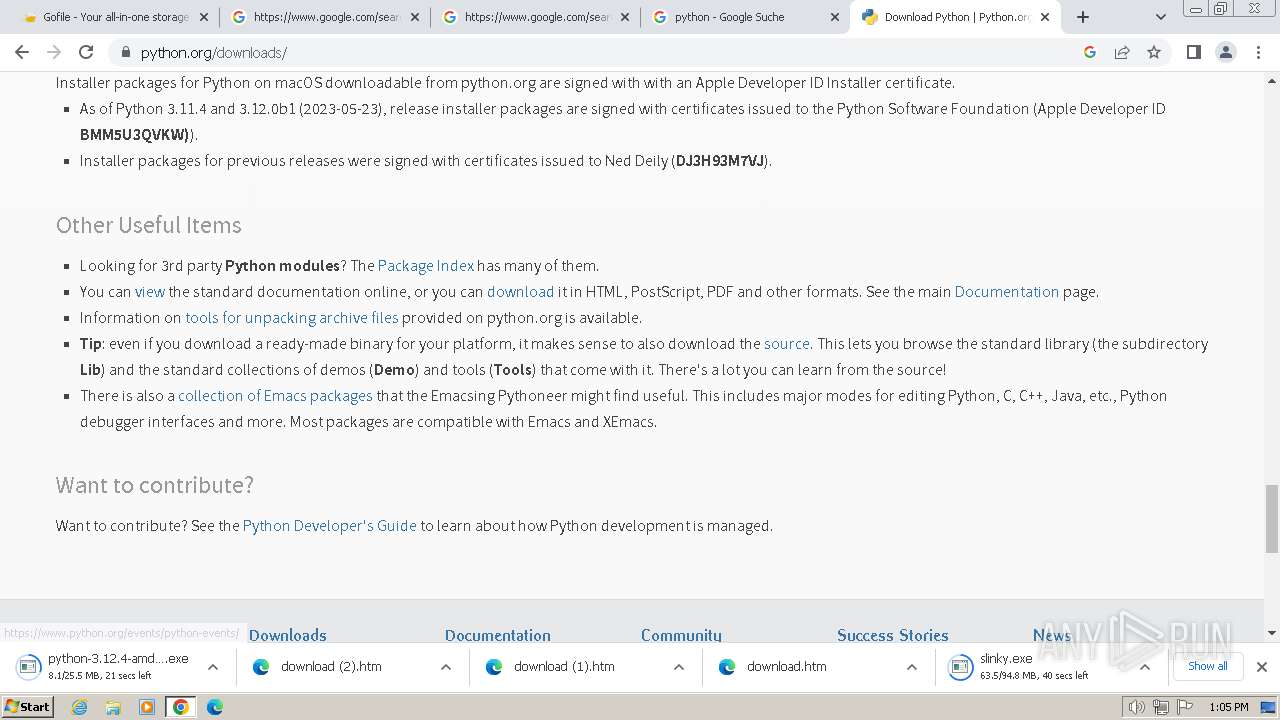Click the vertical page scrollbar thumb
Image resolution: width=1280 pixels, height=720 pixels.
pyautogui.click(x=1271, y=518)
